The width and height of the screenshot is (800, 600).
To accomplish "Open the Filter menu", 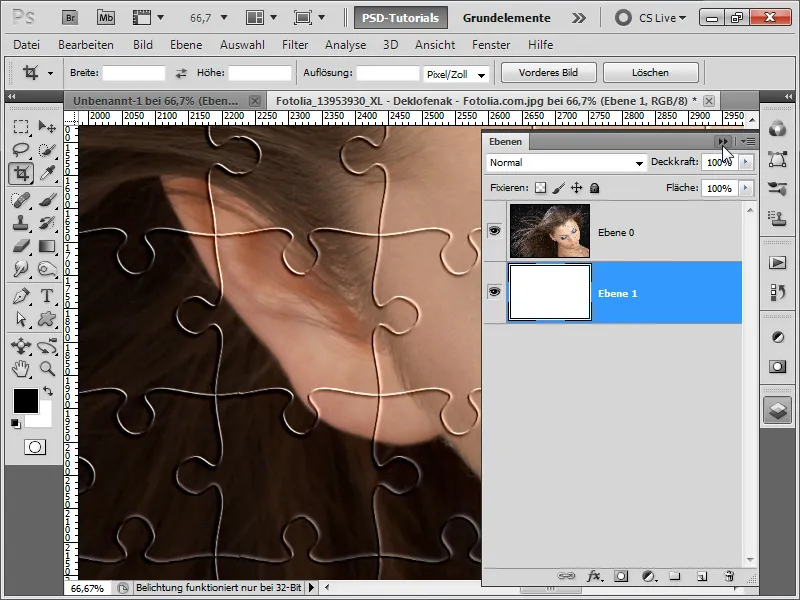I will [295, 45].
